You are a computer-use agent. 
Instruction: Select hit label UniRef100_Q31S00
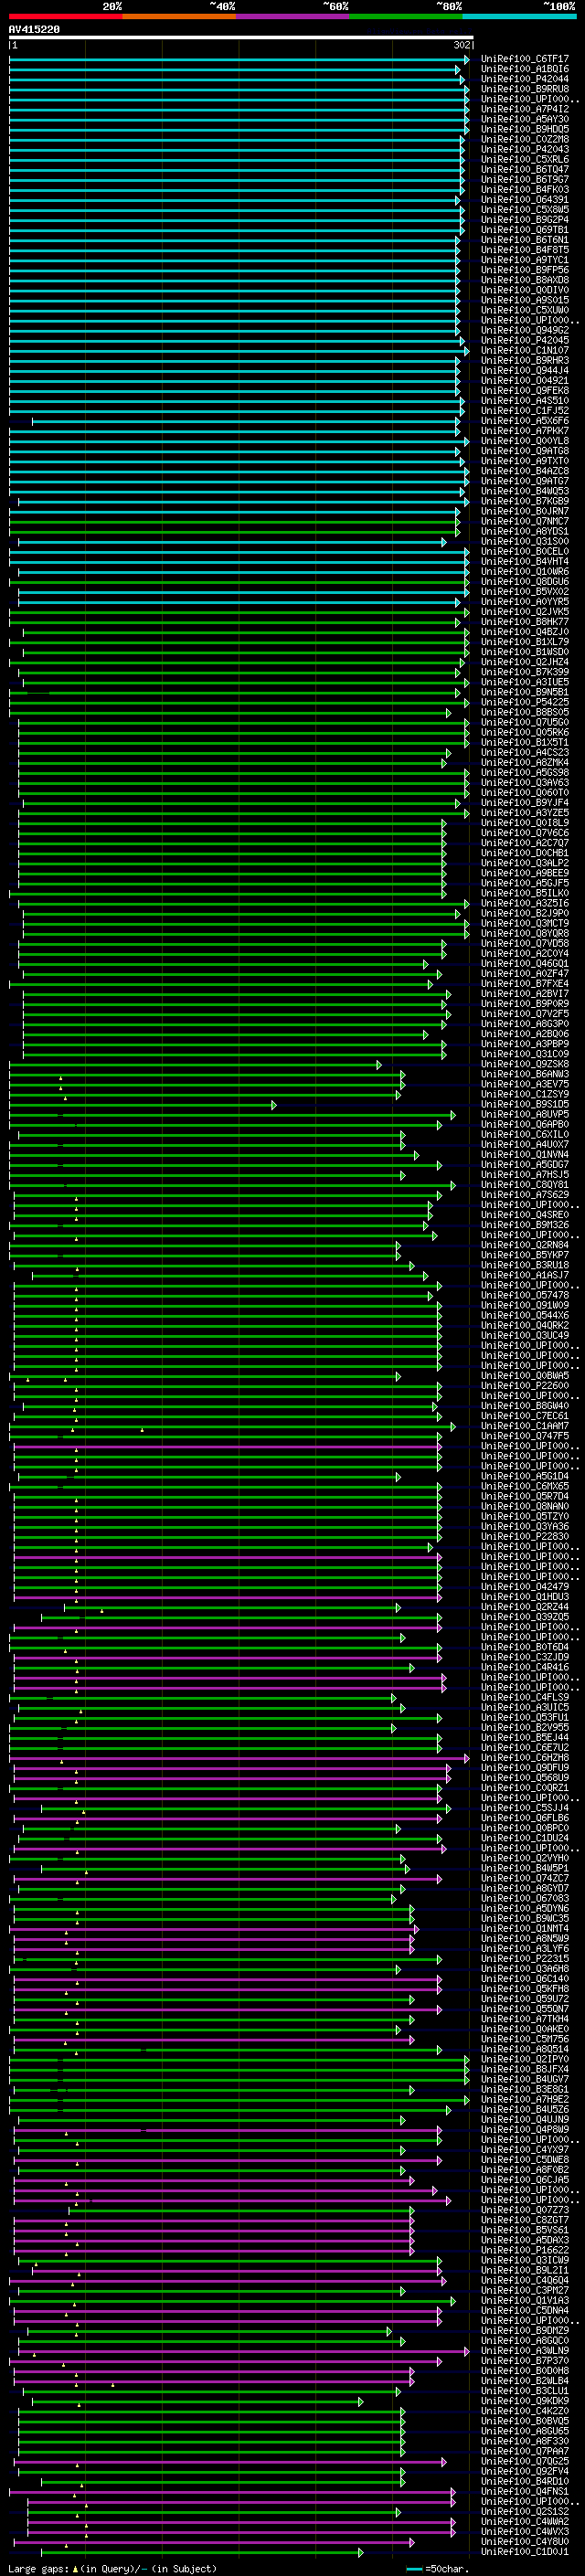tap(525, 541)
